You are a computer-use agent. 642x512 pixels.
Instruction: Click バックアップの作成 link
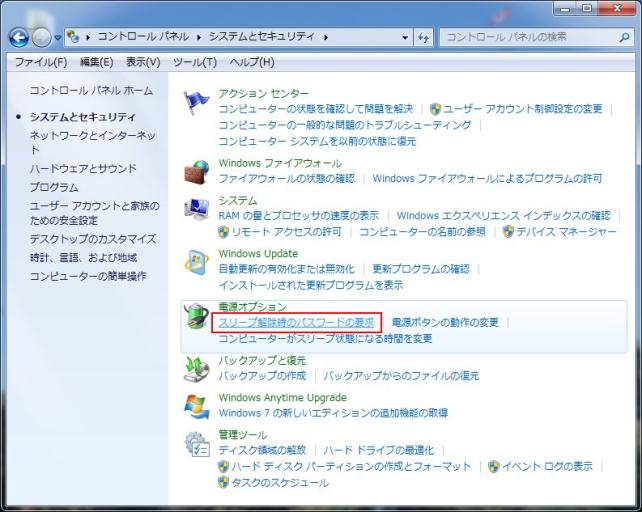[x=262, y=376]
